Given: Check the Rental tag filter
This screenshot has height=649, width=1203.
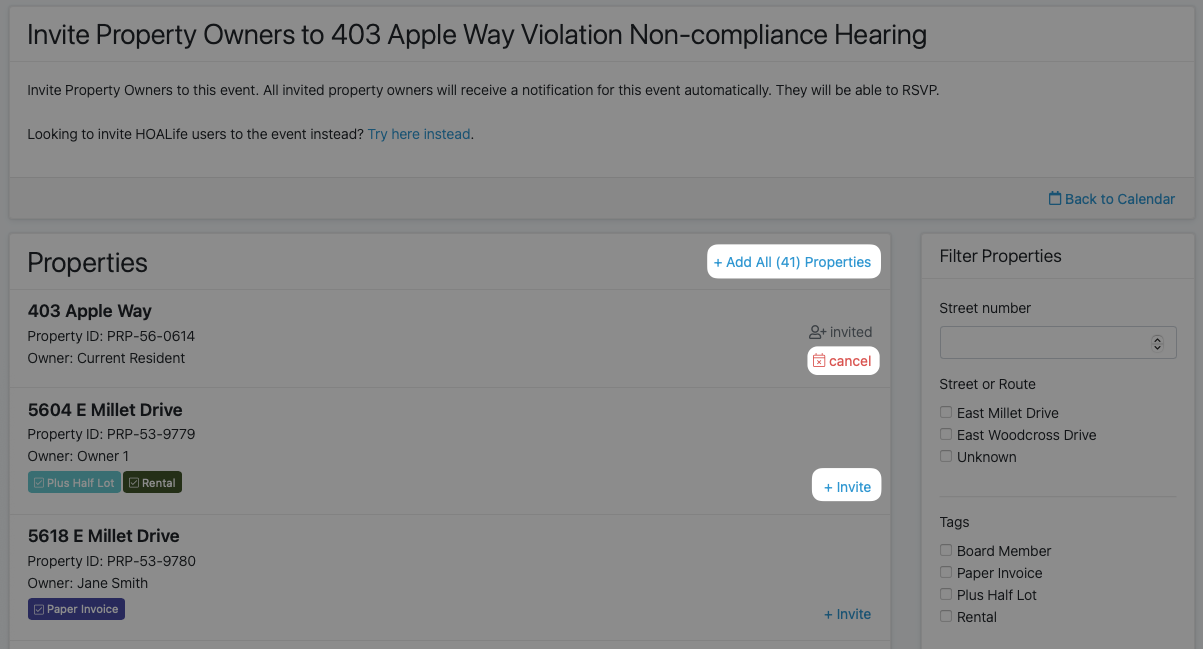Looking at the screenshot, I should pos(946,616).
